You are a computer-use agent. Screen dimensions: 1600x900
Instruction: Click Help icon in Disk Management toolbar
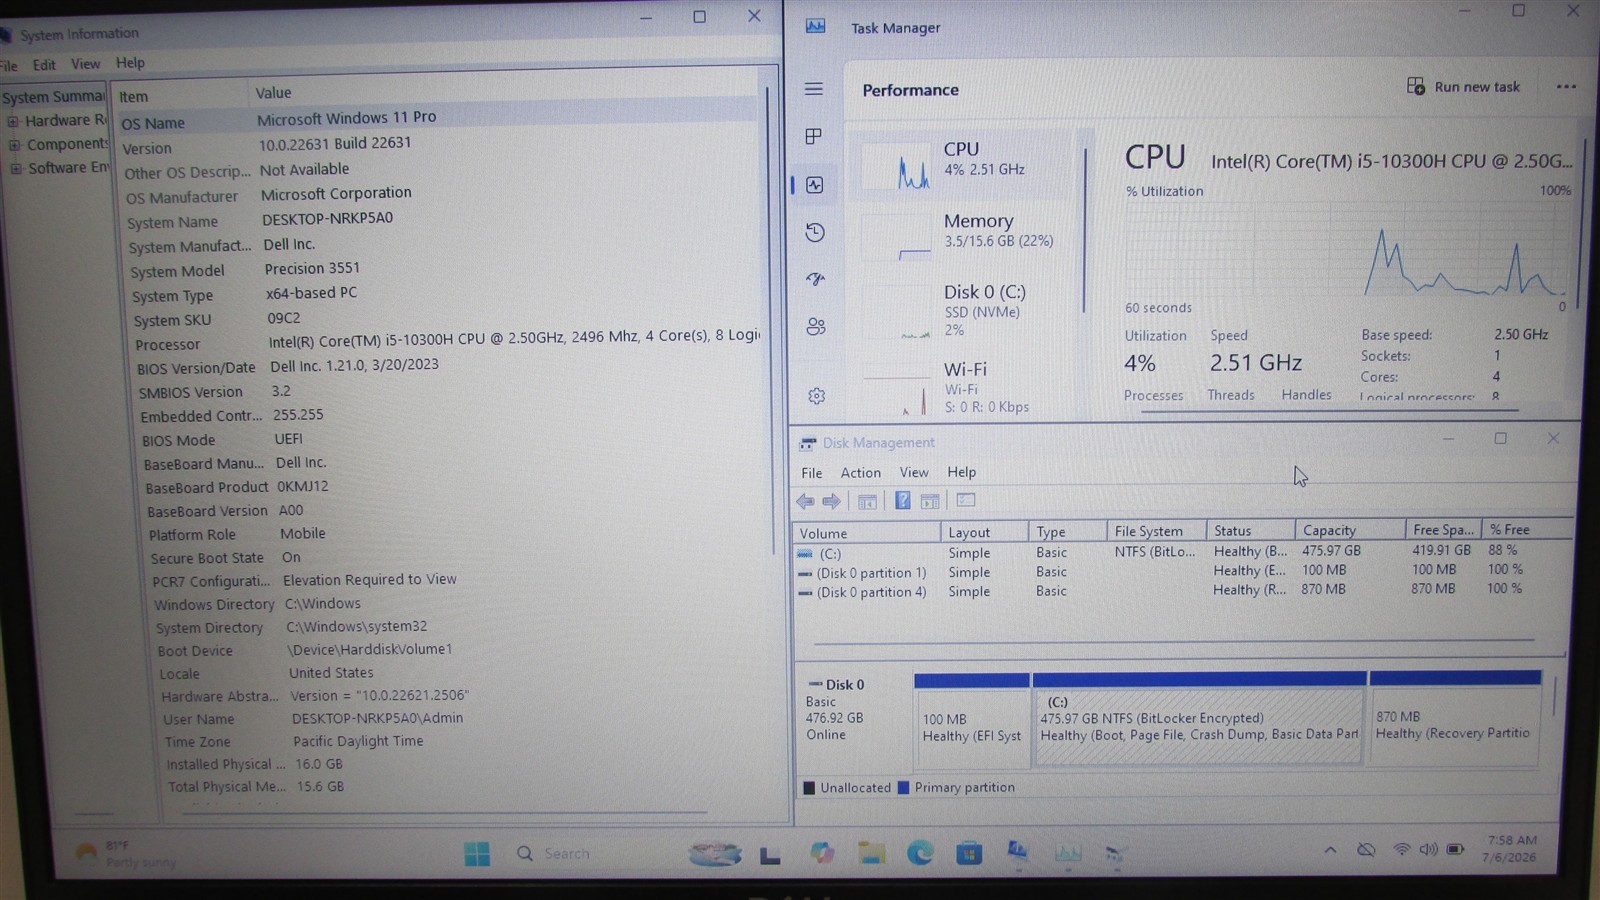point(902,501)
